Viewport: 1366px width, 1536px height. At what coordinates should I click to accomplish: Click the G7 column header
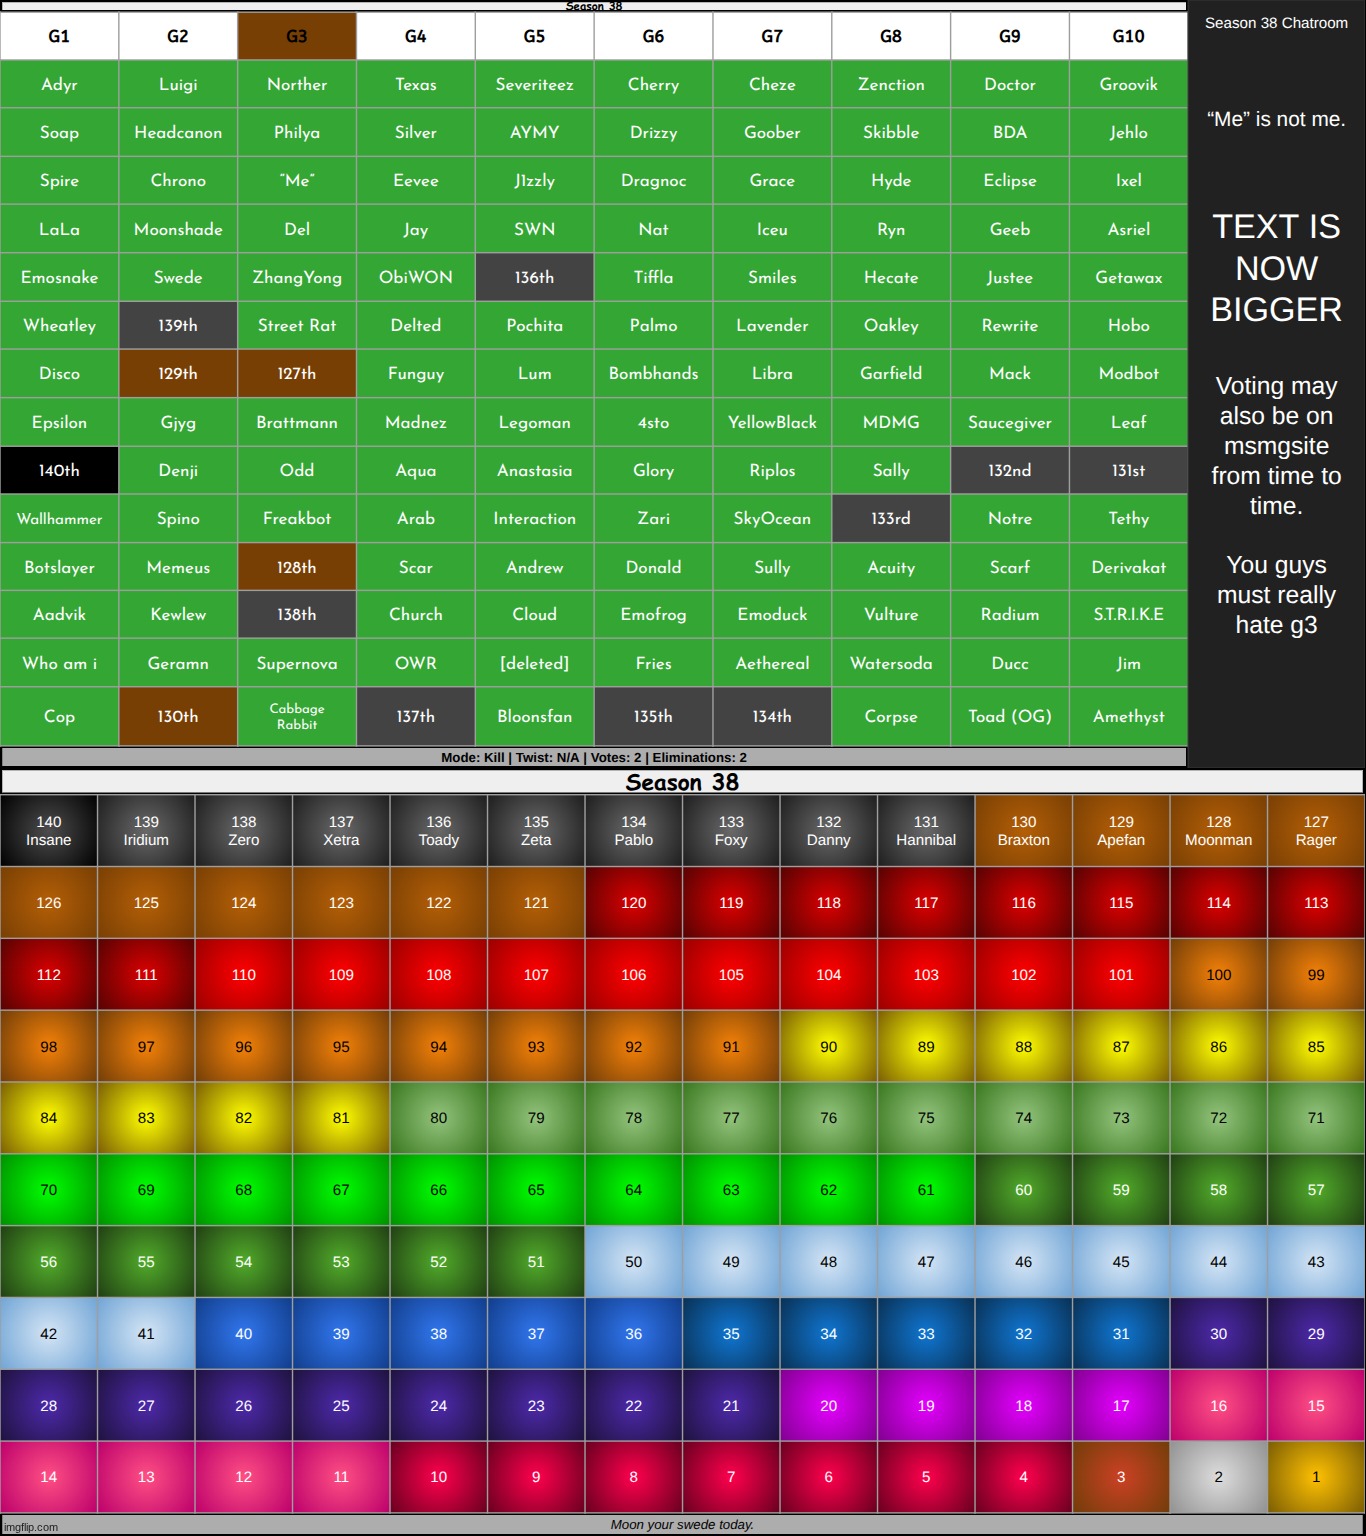[x=772, y=36]
